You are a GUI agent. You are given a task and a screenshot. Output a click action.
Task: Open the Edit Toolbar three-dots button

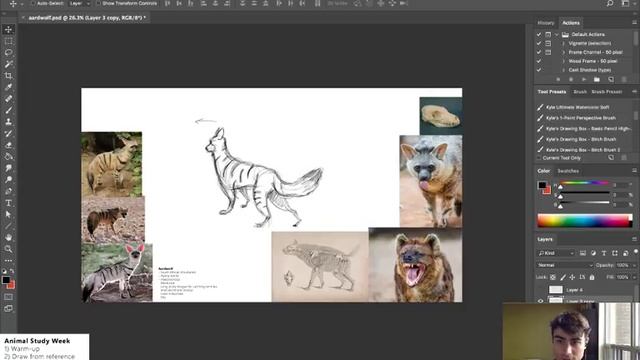point(8,260)
